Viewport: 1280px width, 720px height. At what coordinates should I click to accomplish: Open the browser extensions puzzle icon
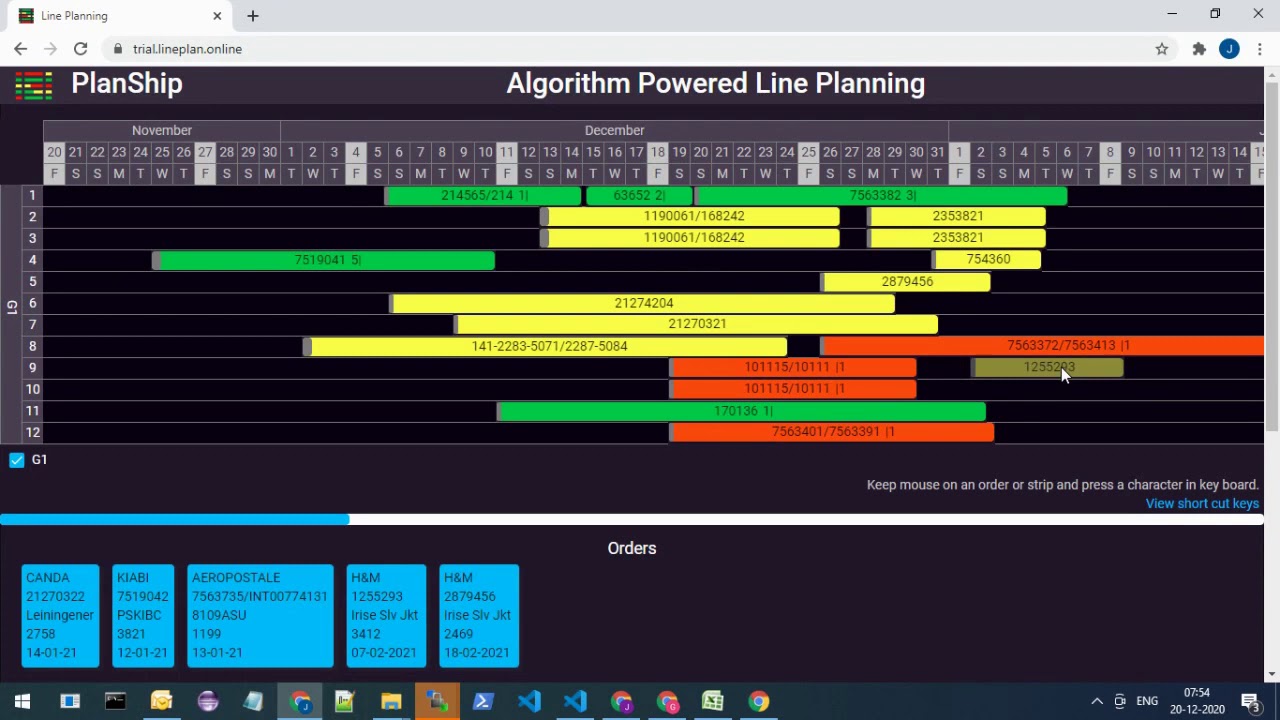(x=1198, y=48)
